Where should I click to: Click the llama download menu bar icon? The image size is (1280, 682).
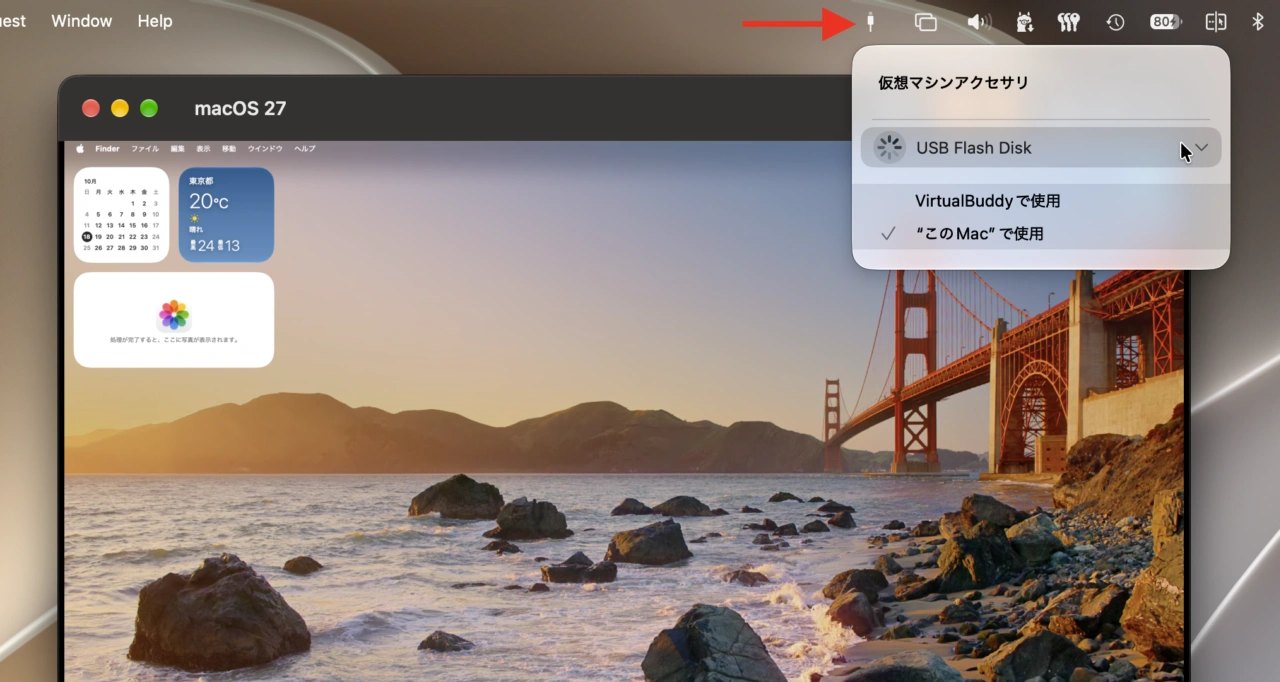(1024, 22)
